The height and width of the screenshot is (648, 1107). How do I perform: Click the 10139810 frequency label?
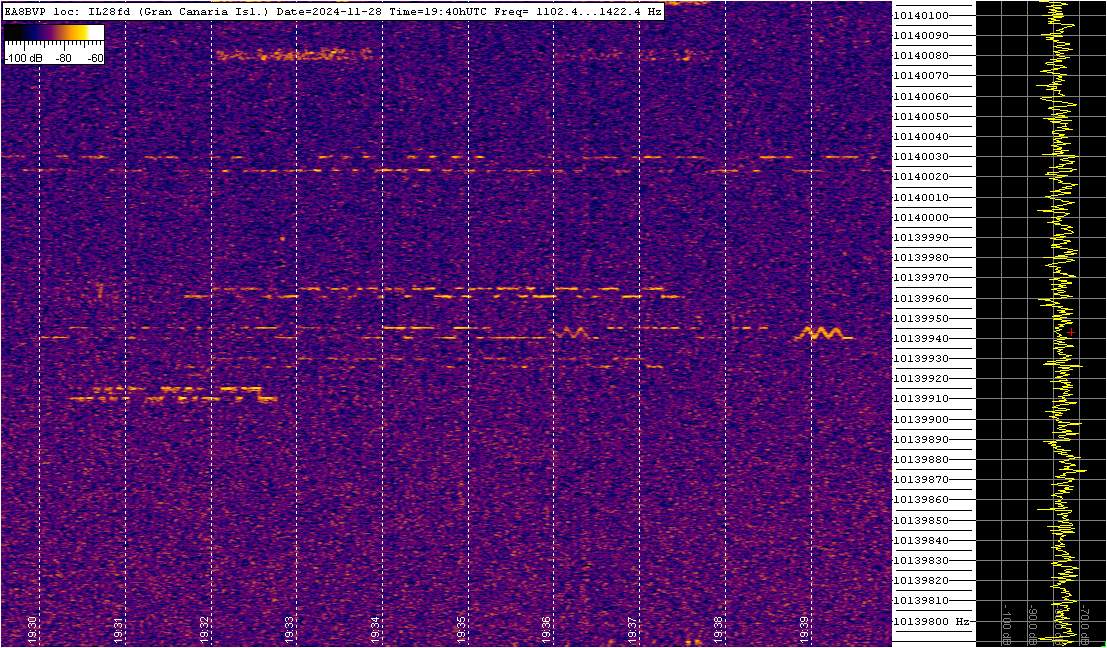[x=921, y=601]
